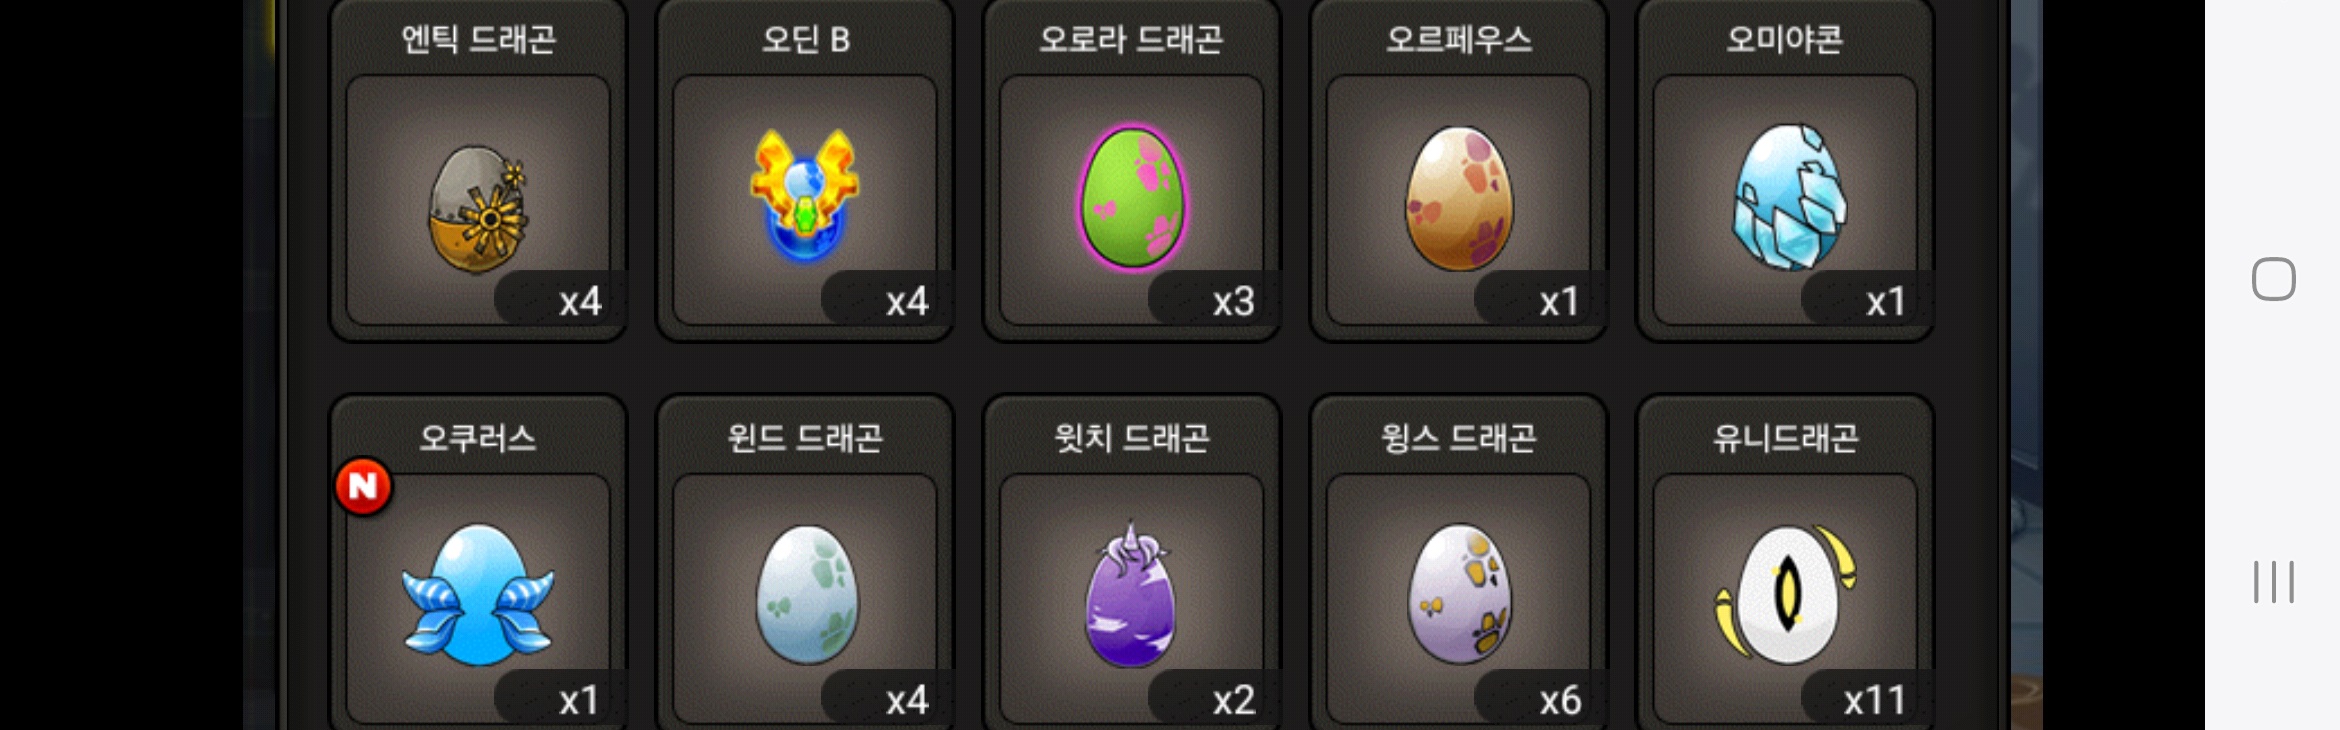
Task: Click the 오딘 B name label
Action: [x=805, y=40]
